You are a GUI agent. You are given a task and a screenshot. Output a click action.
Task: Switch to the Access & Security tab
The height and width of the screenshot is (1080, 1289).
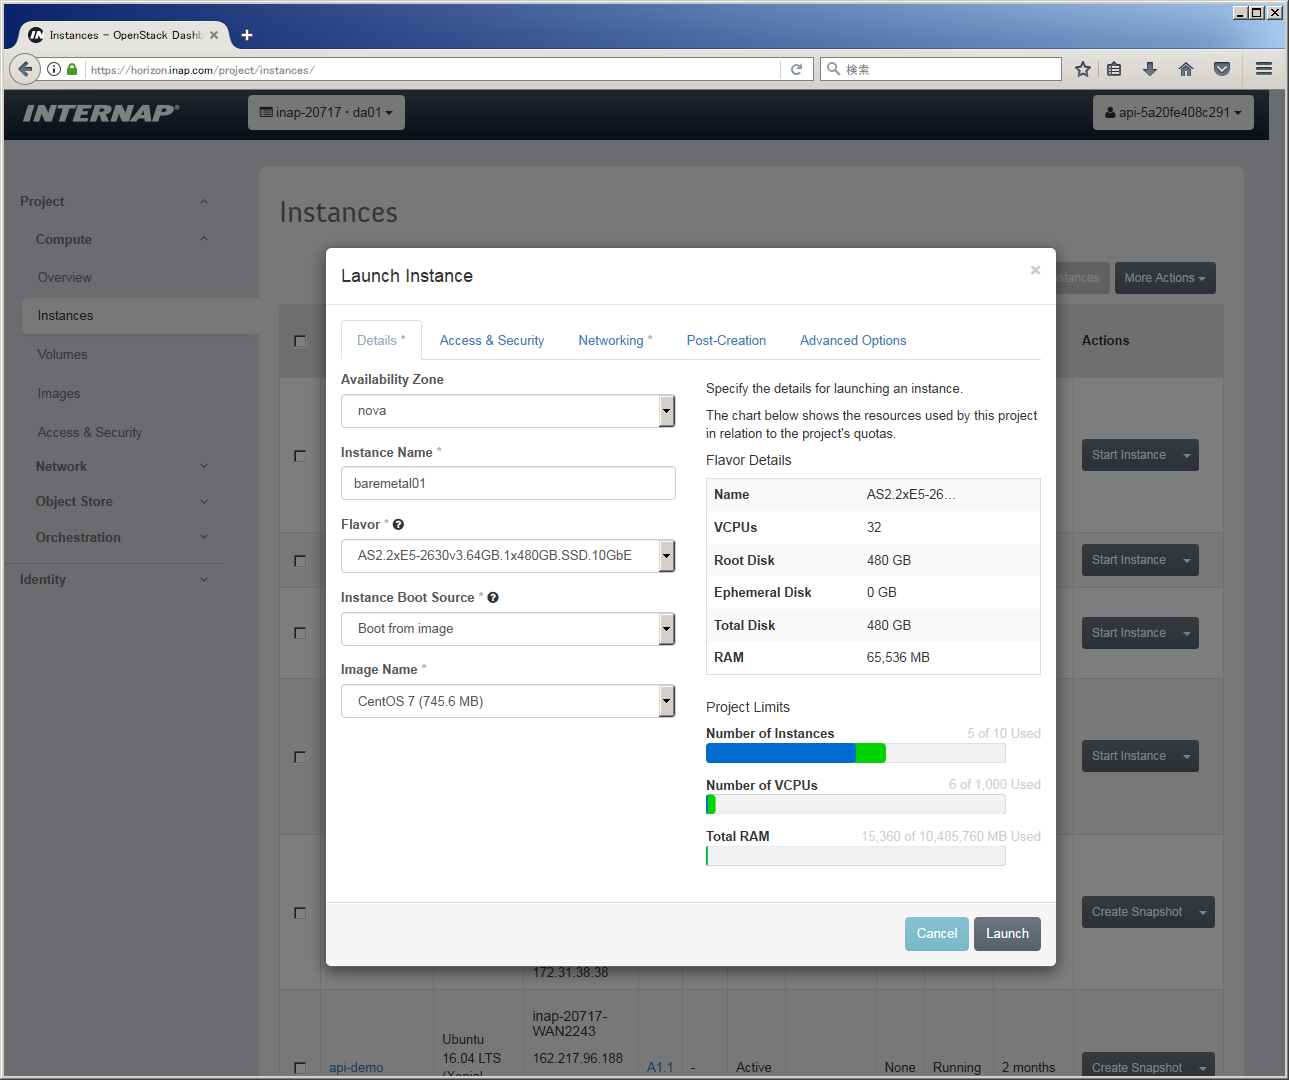click(492, 340)
